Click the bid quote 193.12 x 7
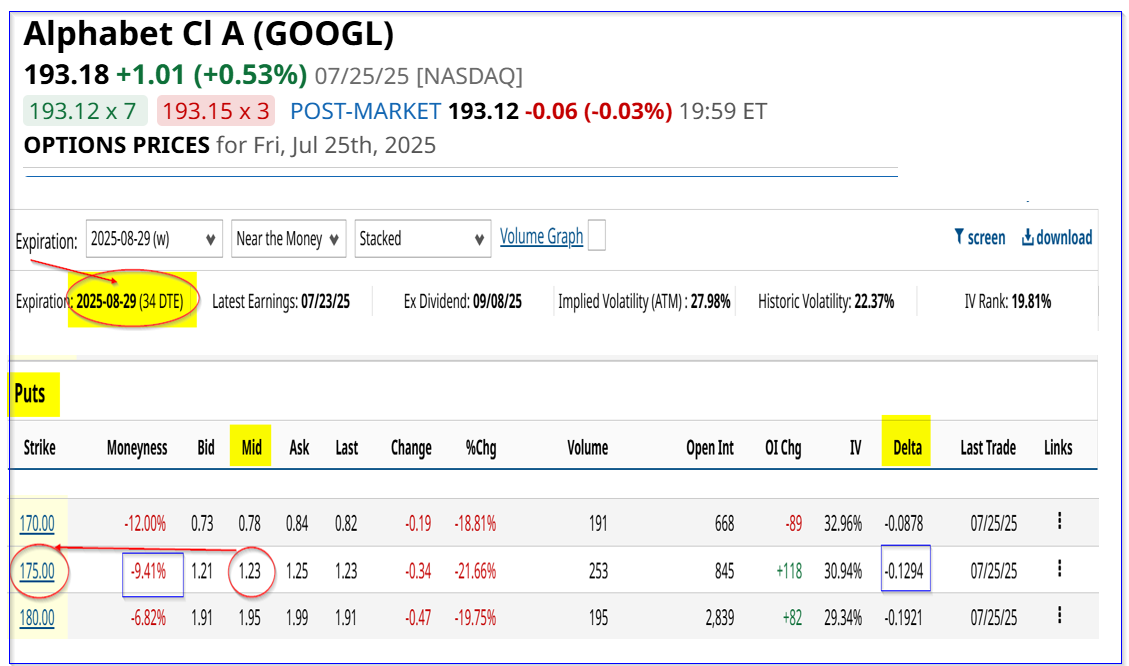The height and width of the screenshot is (666, 1129). [x=85, y=111]
